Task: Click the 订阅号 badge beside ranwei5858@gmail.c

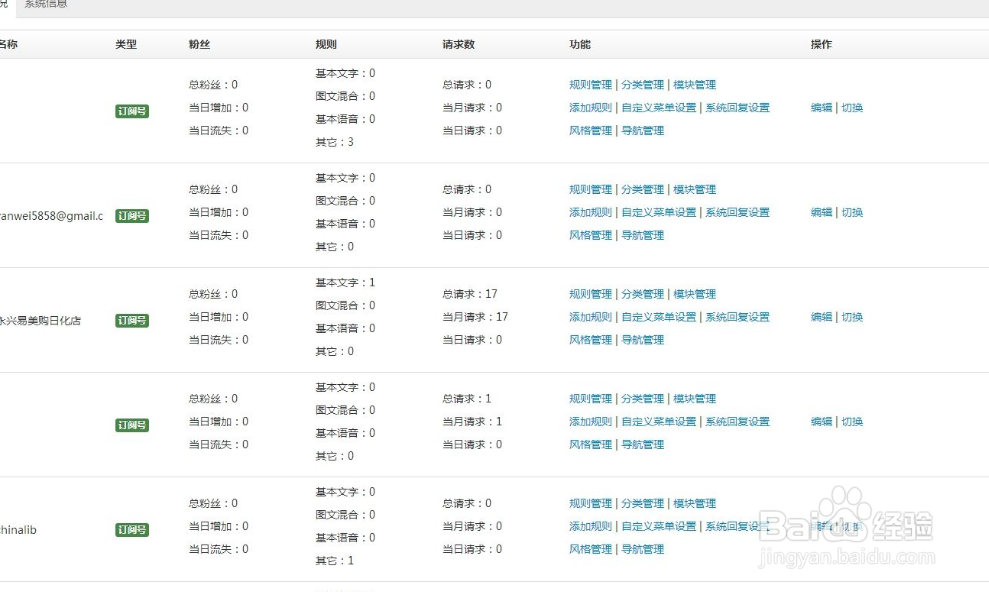Action: (131, 216)
